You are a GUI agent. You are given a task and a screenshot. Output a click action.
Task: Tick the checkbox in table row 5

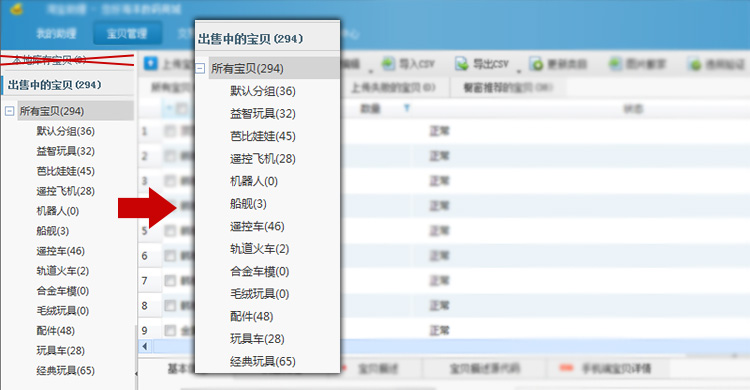pos(170,231)
